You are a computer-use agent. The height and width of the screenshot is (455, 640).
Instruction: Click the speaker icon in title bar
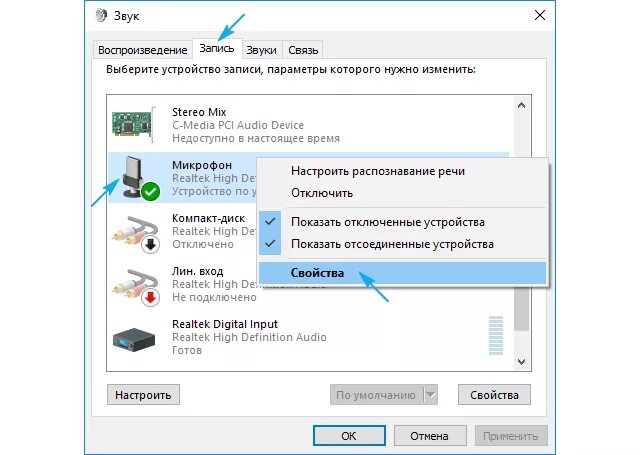click(101, 16)
